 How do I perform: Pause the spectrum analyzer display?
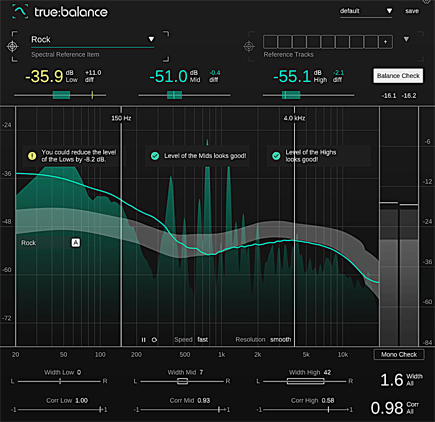click(143, 340)
